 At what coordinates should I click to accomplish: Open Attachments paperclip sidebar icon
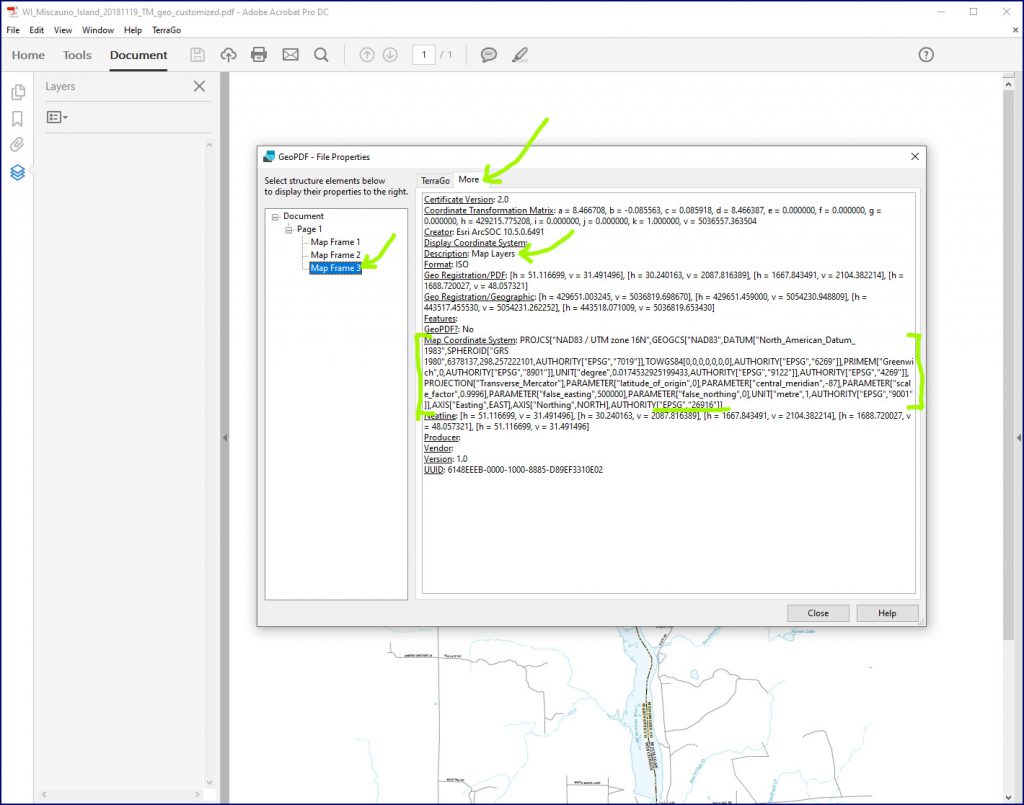pos(18,144)
